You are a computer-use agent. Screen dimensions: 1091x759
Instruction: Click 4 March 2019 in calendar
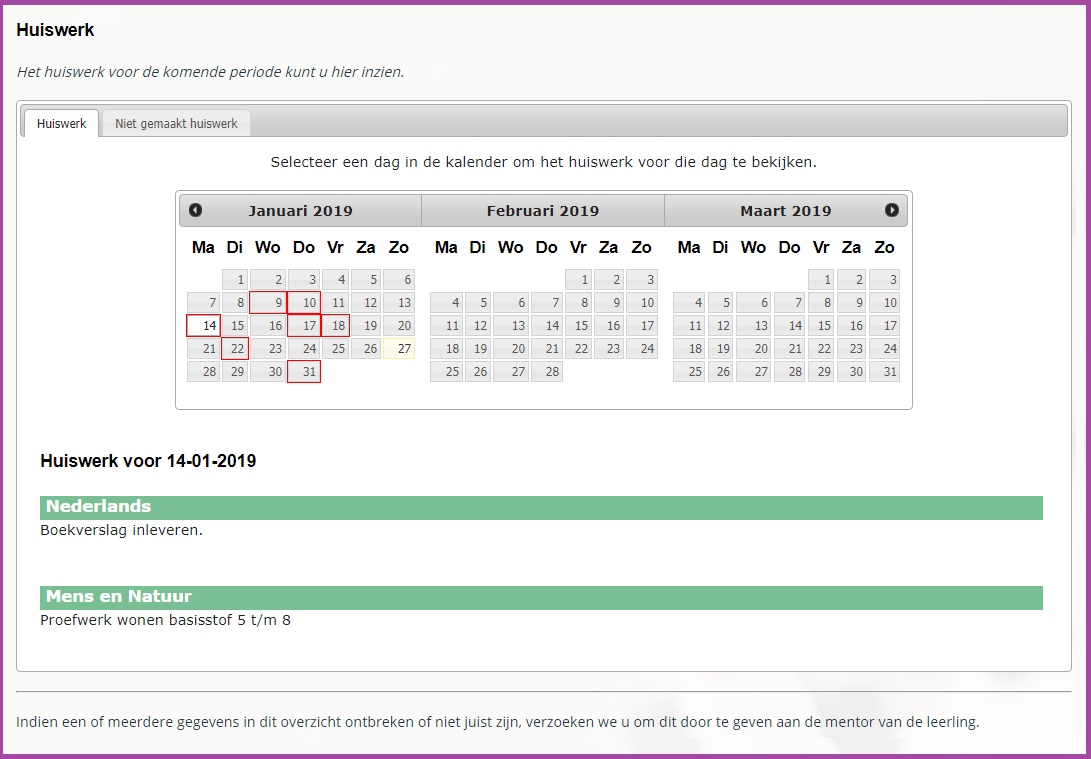point(689,303)
